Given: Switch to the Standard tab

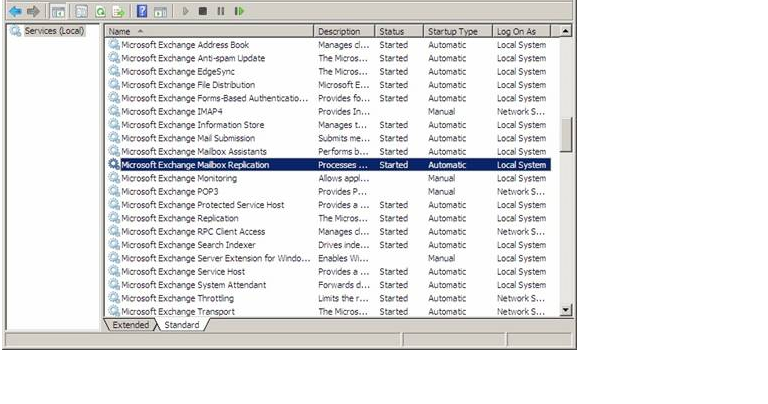Looking at the screenshot, I should coord(182,325).
